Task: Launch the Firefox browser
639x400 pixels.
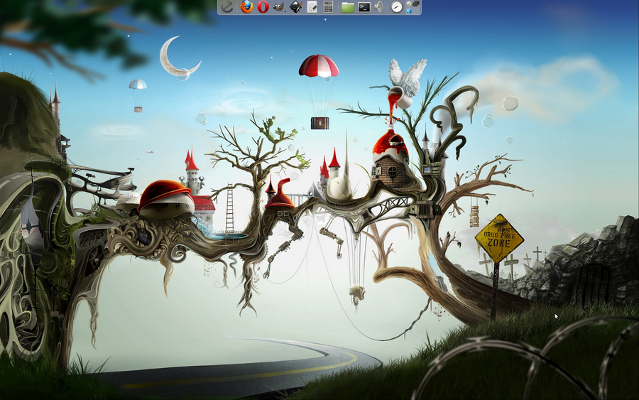Action: pos(247,7)
